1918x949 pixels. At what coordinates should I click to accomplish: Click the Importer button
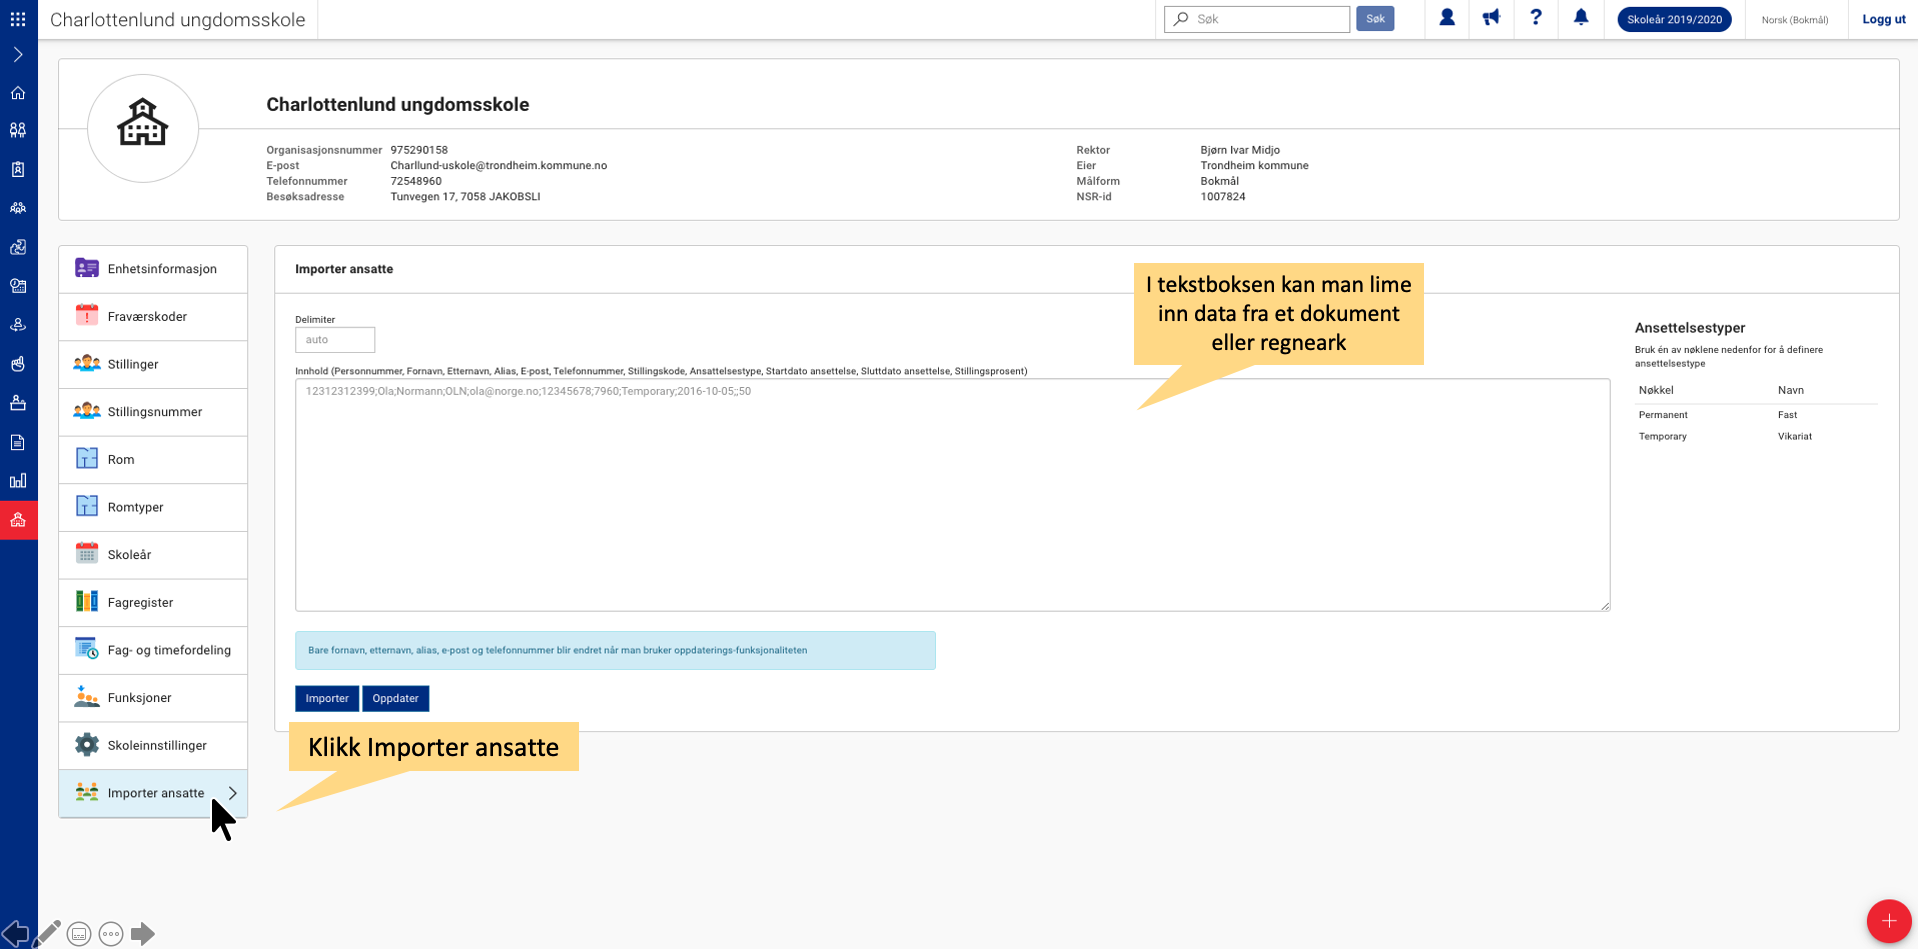coord(326,698)
